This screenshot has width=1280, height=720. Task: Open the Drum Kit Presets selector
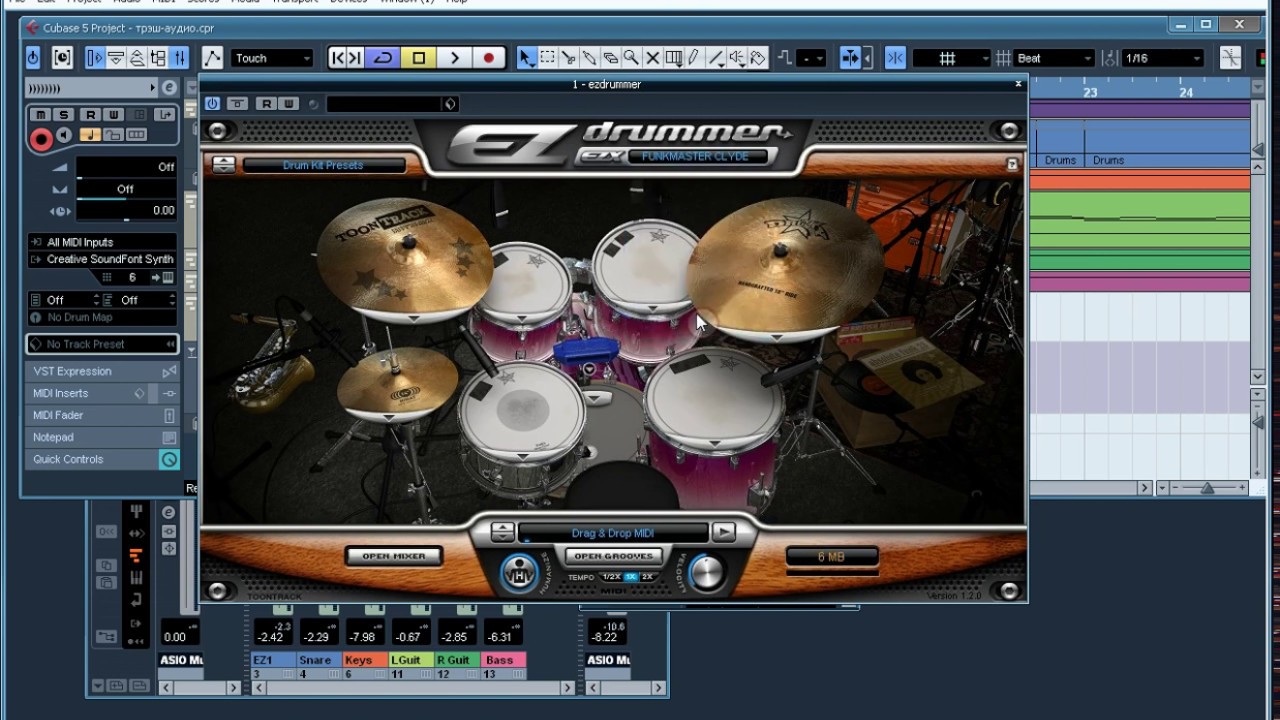[x=323, y=165]
